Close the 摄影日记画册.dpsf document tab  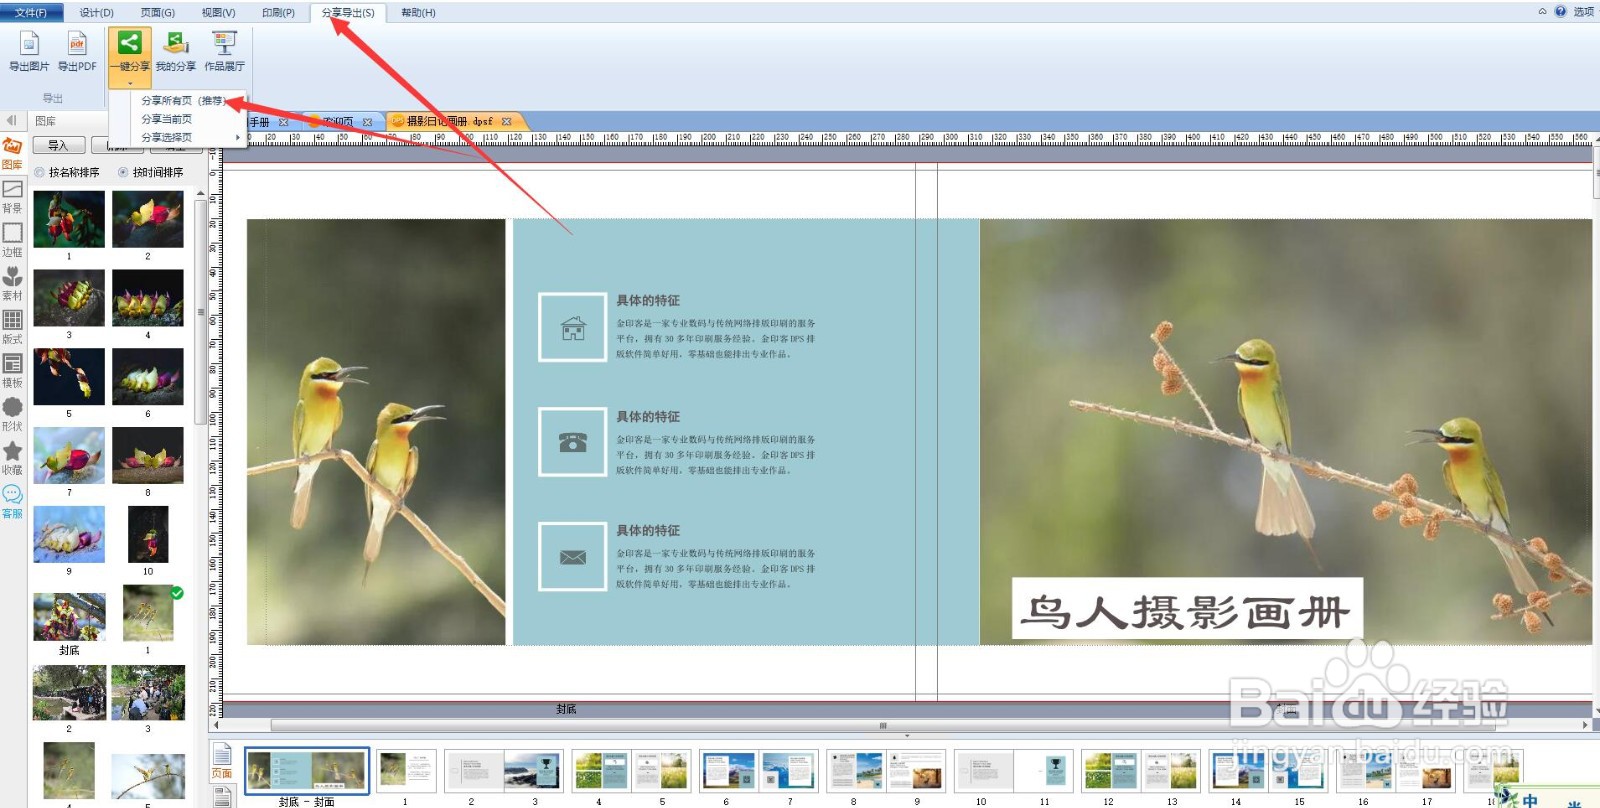[507, 122]
